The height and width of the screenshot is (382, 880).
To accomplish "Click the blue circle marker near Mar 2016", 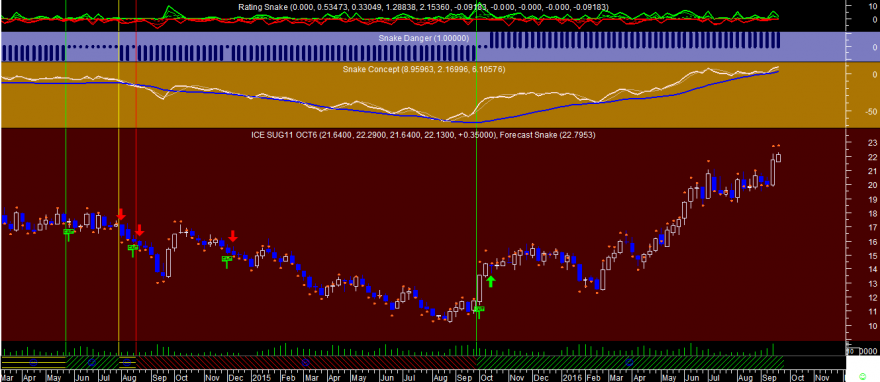I will tap(629, 362).
